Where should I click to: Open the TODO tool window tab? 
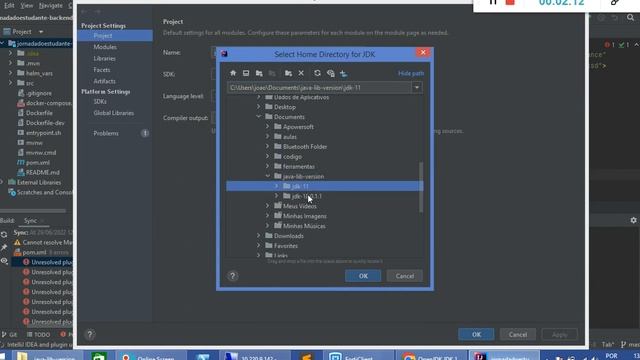38,335
